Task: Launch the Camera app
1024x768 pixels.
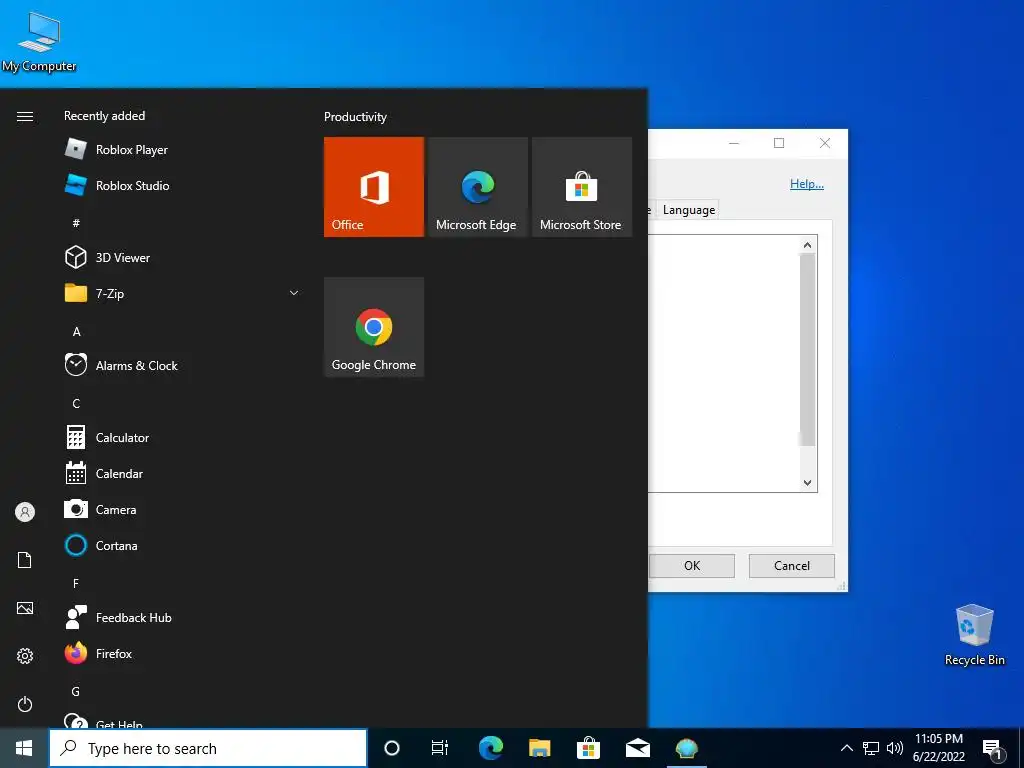Action: [182, 509]
